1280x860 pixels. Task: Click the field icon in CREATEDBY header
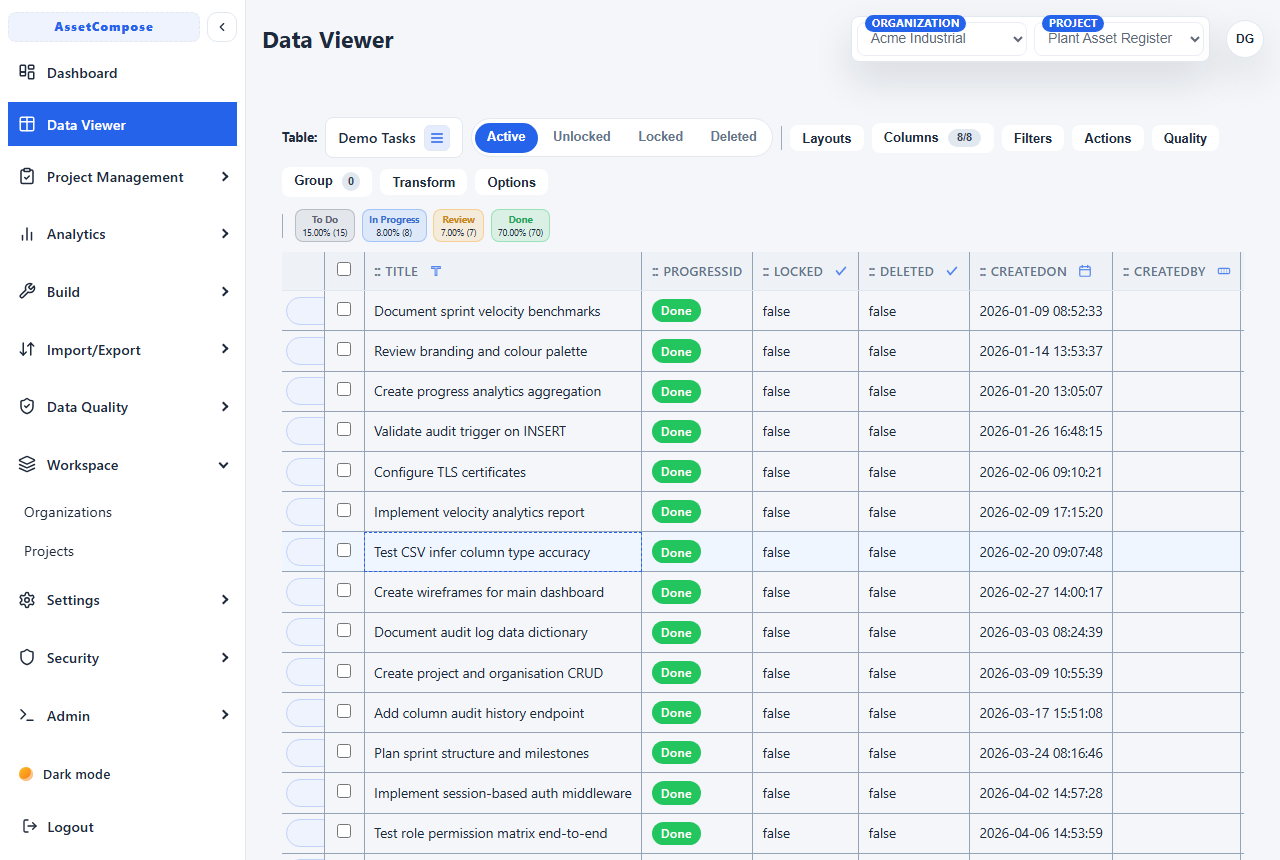(x=1224, y=271)
